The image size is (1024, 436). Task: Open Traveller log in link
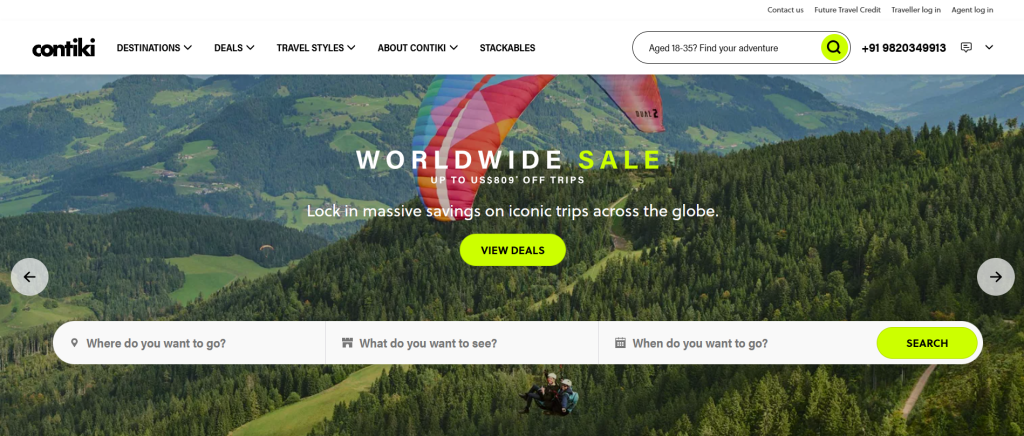[x=916, y=10]
